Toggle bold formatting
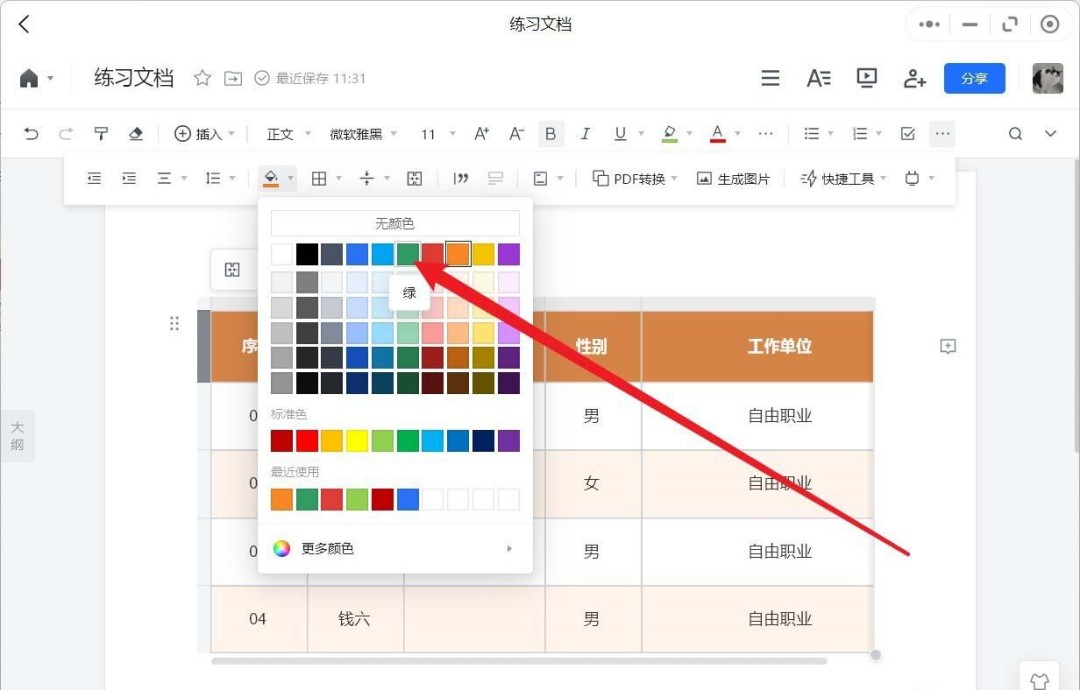 550,133
